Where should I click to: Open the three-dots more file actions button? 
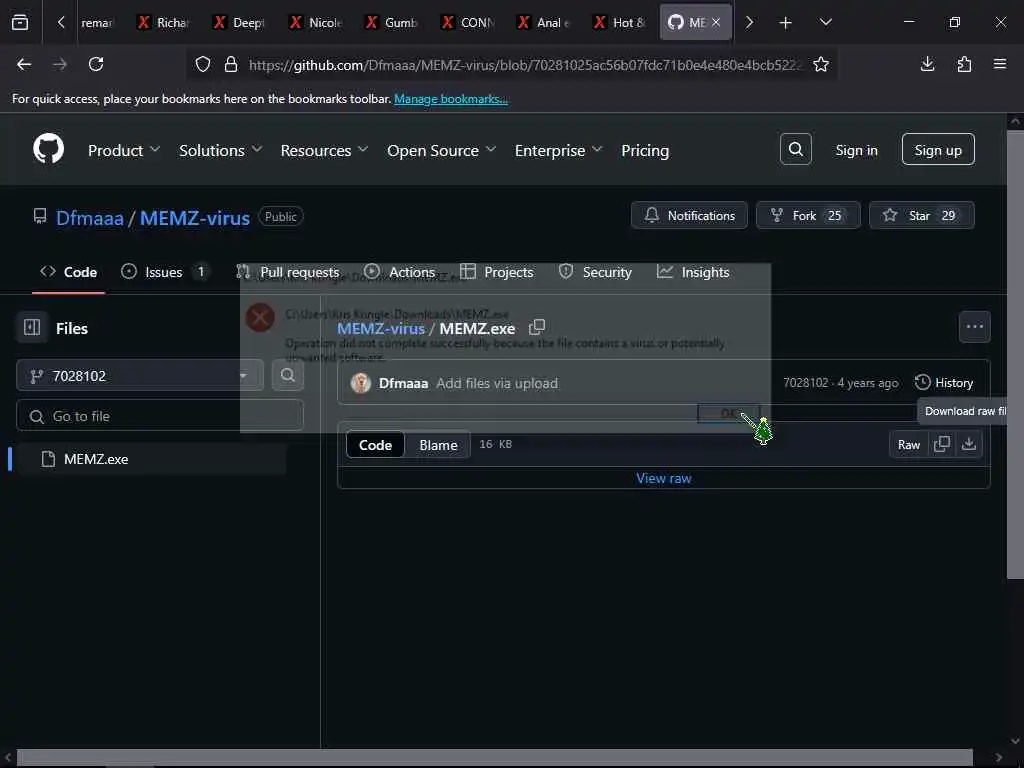974,327
